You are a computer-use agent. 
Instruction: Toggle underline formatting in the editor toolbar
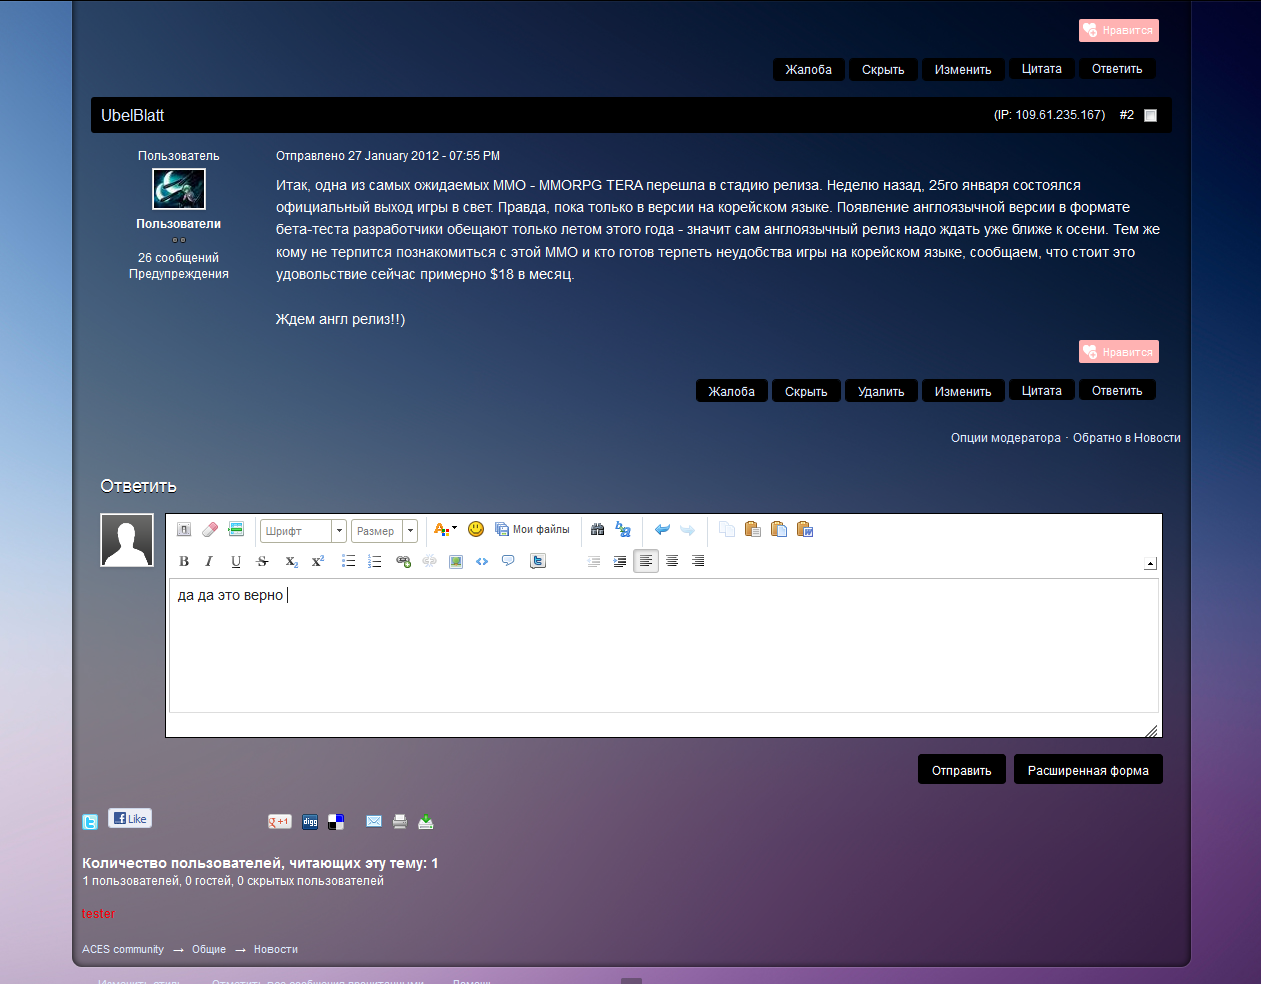(x=236, y=561)
